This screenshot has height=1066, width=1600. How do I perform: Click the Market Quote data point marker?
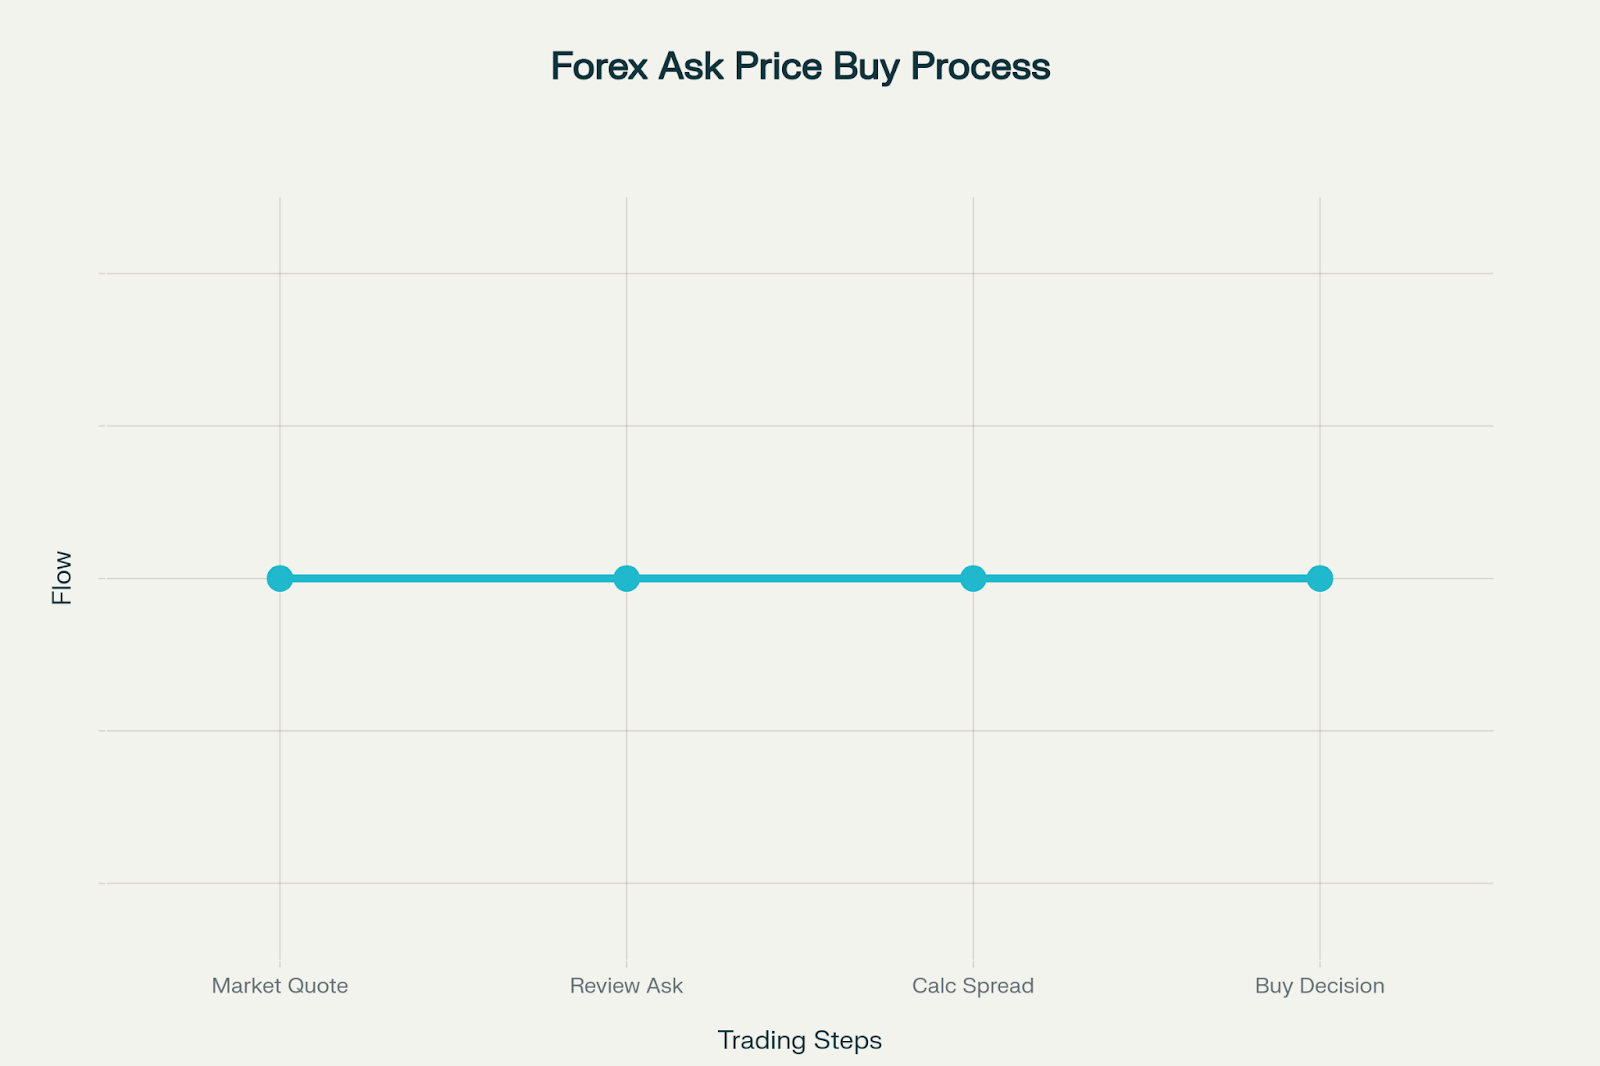[x=280, y=578]
